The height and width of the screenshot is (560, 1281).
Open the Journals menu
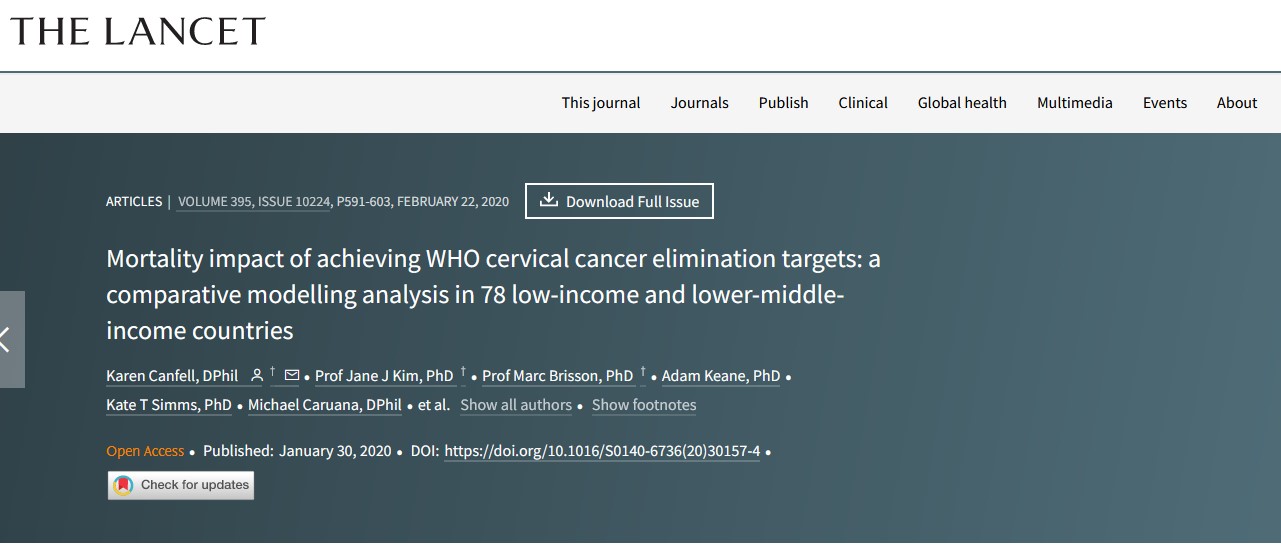700,103
